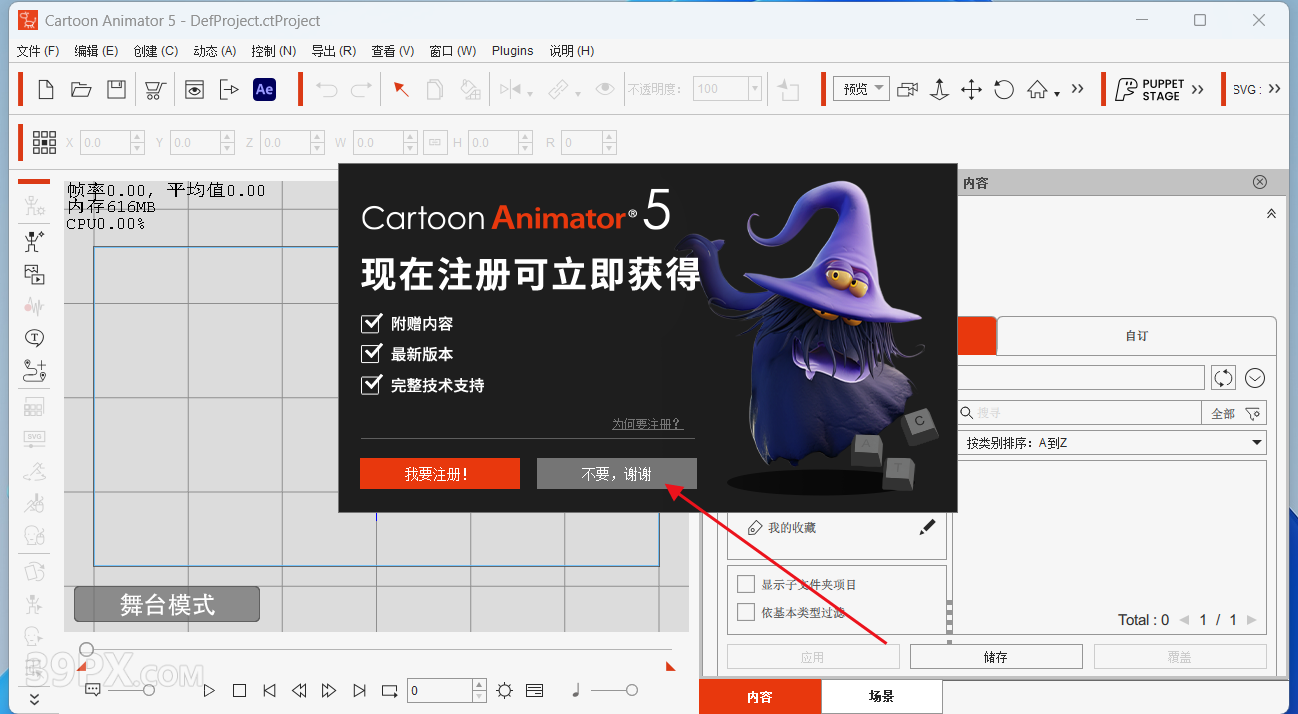Click the shopping cart marketplace icon
This screenshot has height=714, width=1298.
tap(154, 89)
